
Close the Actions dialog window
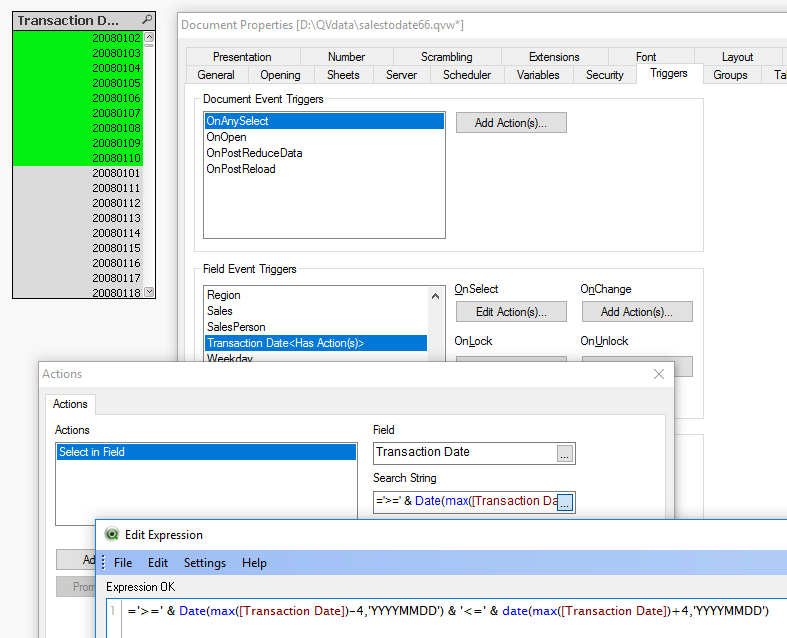click(x=658, y=374)
